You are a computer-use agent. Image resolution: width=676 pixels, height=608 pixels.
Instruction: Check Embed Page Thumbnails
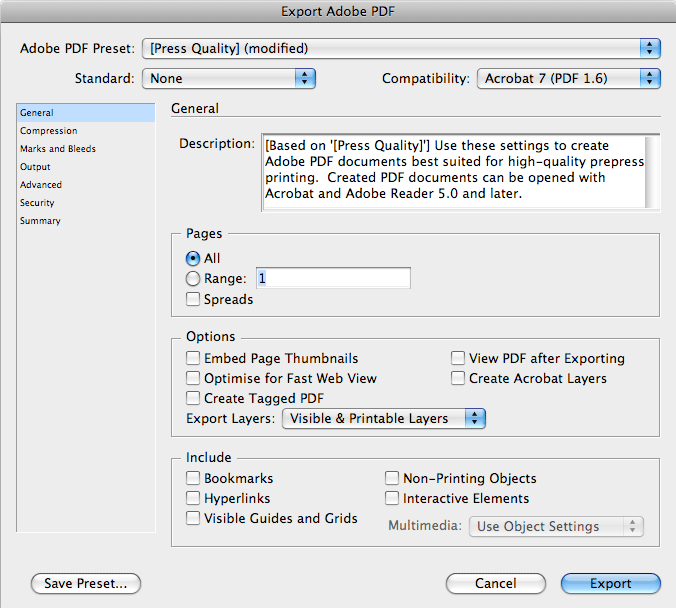(x=193, y=358)
